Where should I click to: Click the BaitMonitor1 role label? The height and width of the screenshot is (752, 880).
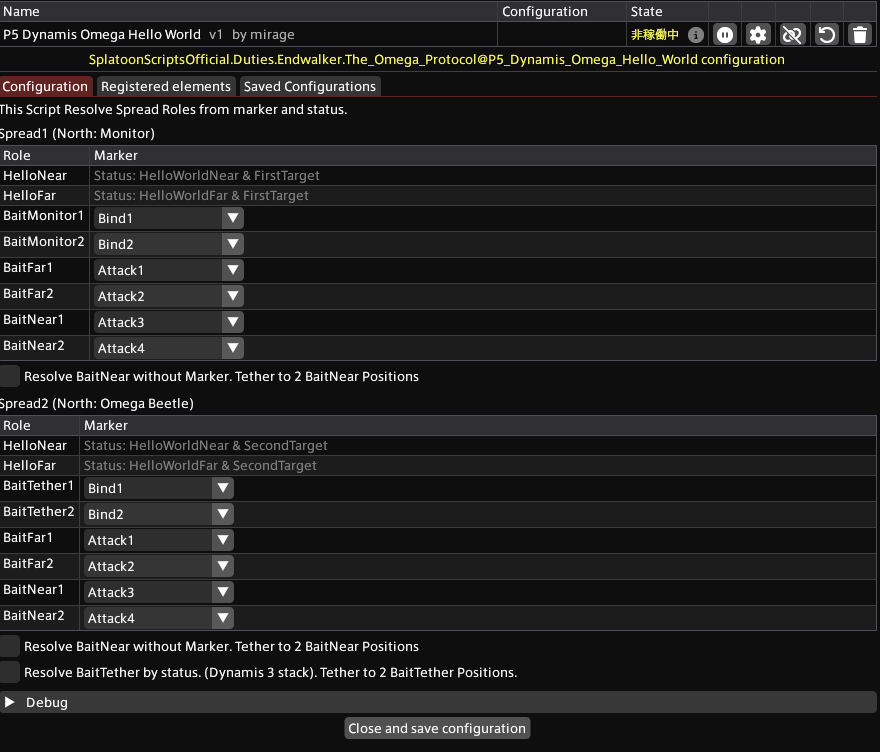tap(43, 215)
